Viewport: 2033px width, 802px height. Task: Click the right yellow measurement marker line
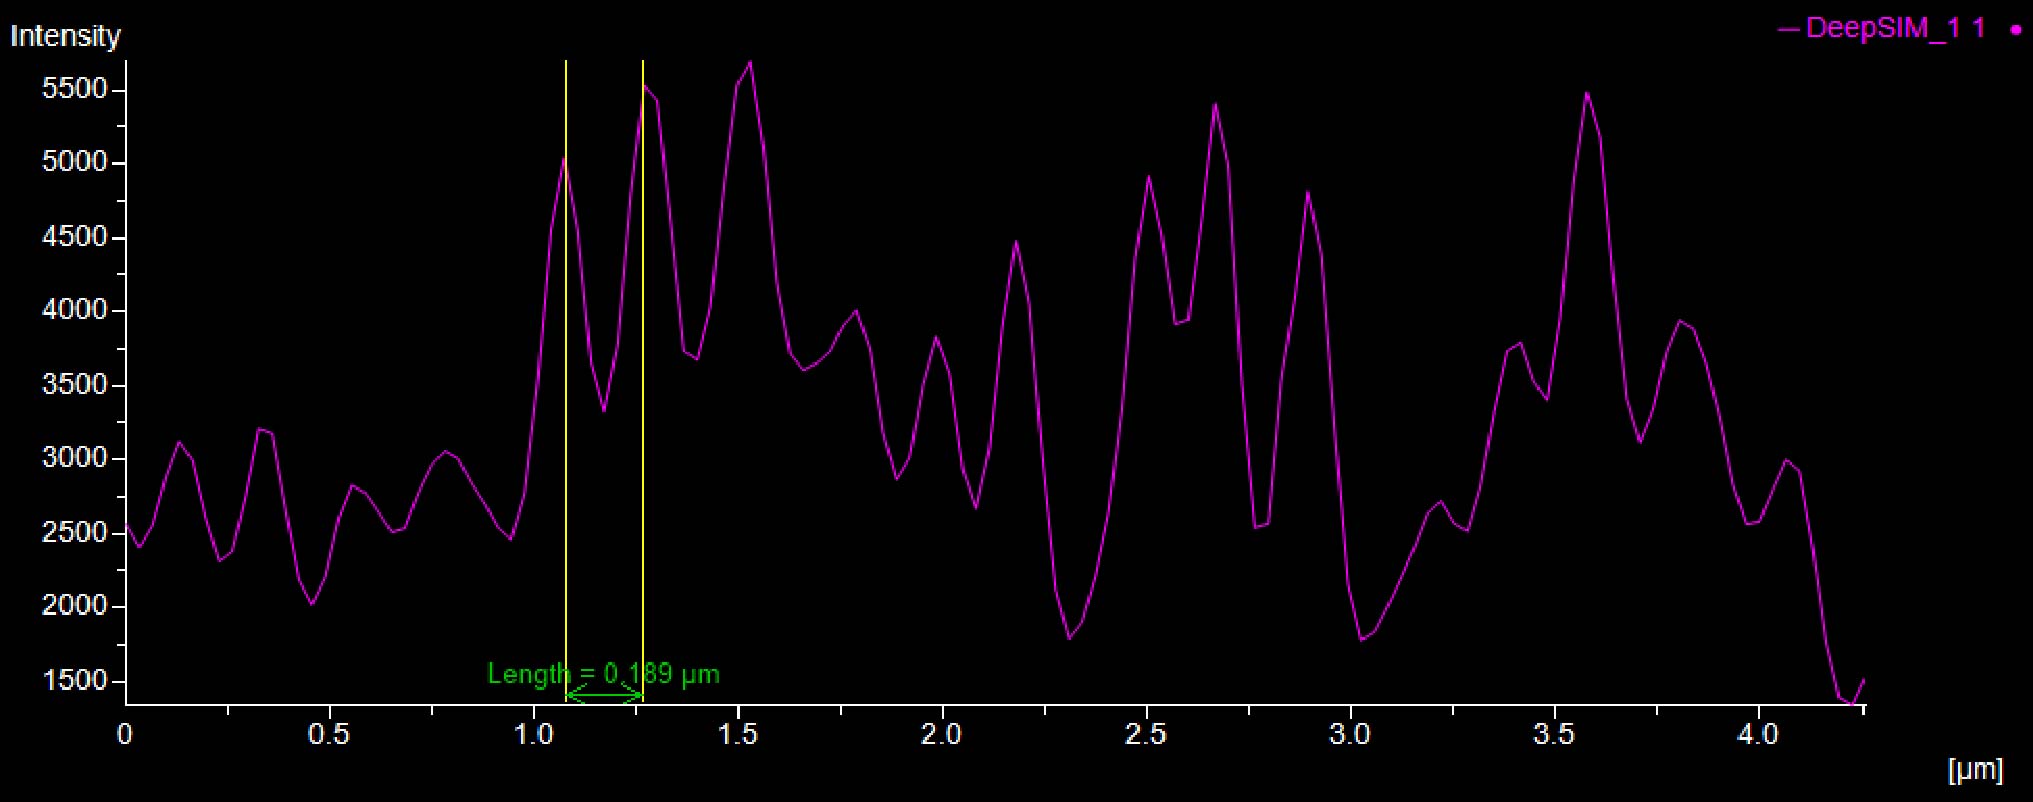point(642,400)
